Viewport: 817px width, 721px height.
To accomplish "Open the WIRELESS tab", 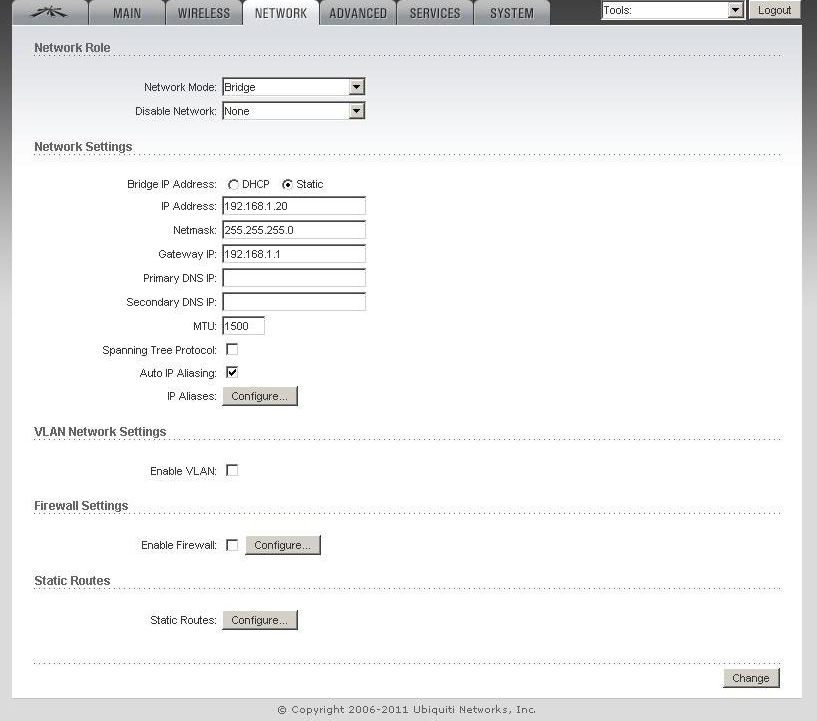I will click(x=204, y=13).
